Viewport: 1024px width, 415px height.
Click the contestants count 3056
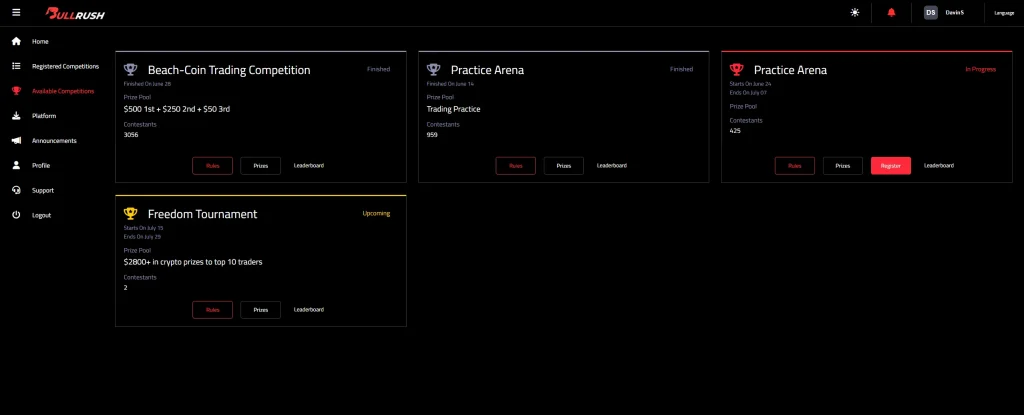(131, 135)
